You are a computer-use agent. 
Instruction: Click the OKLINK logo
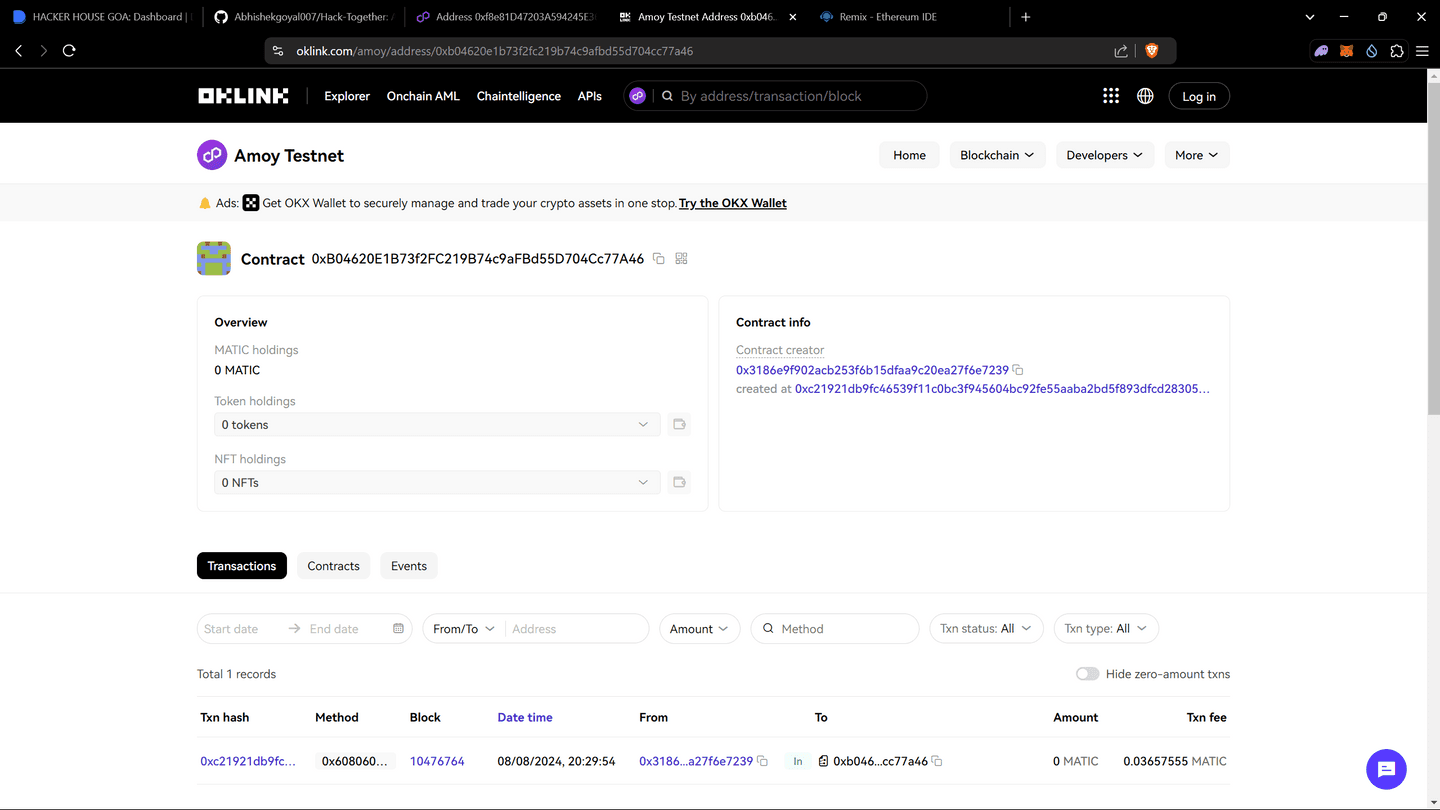[x=243, y=96]
